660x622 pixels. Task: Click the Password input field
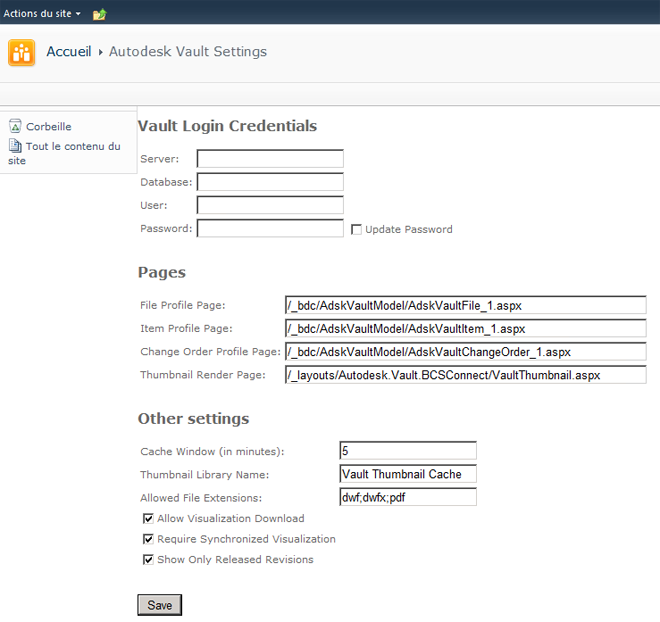[270, 228]
